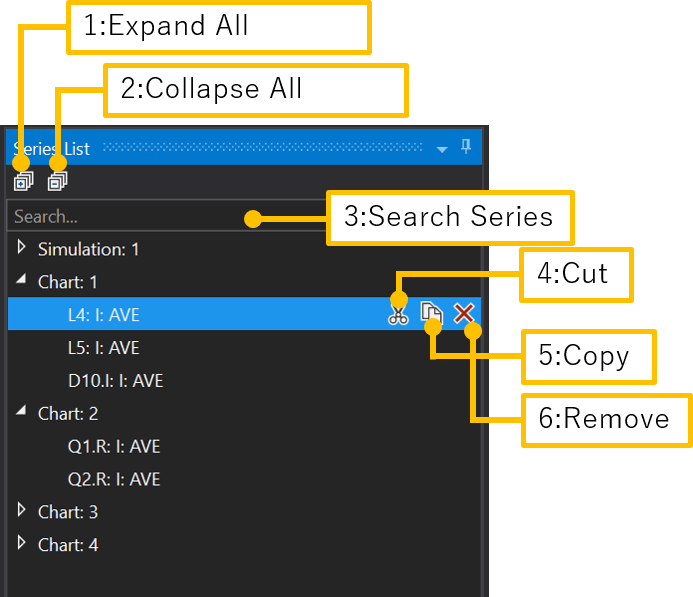Image resolution: width=693 pixels, height=597 pixels.
Task: Open the Series List panel options arrow
Action: [x=442, y=149]
